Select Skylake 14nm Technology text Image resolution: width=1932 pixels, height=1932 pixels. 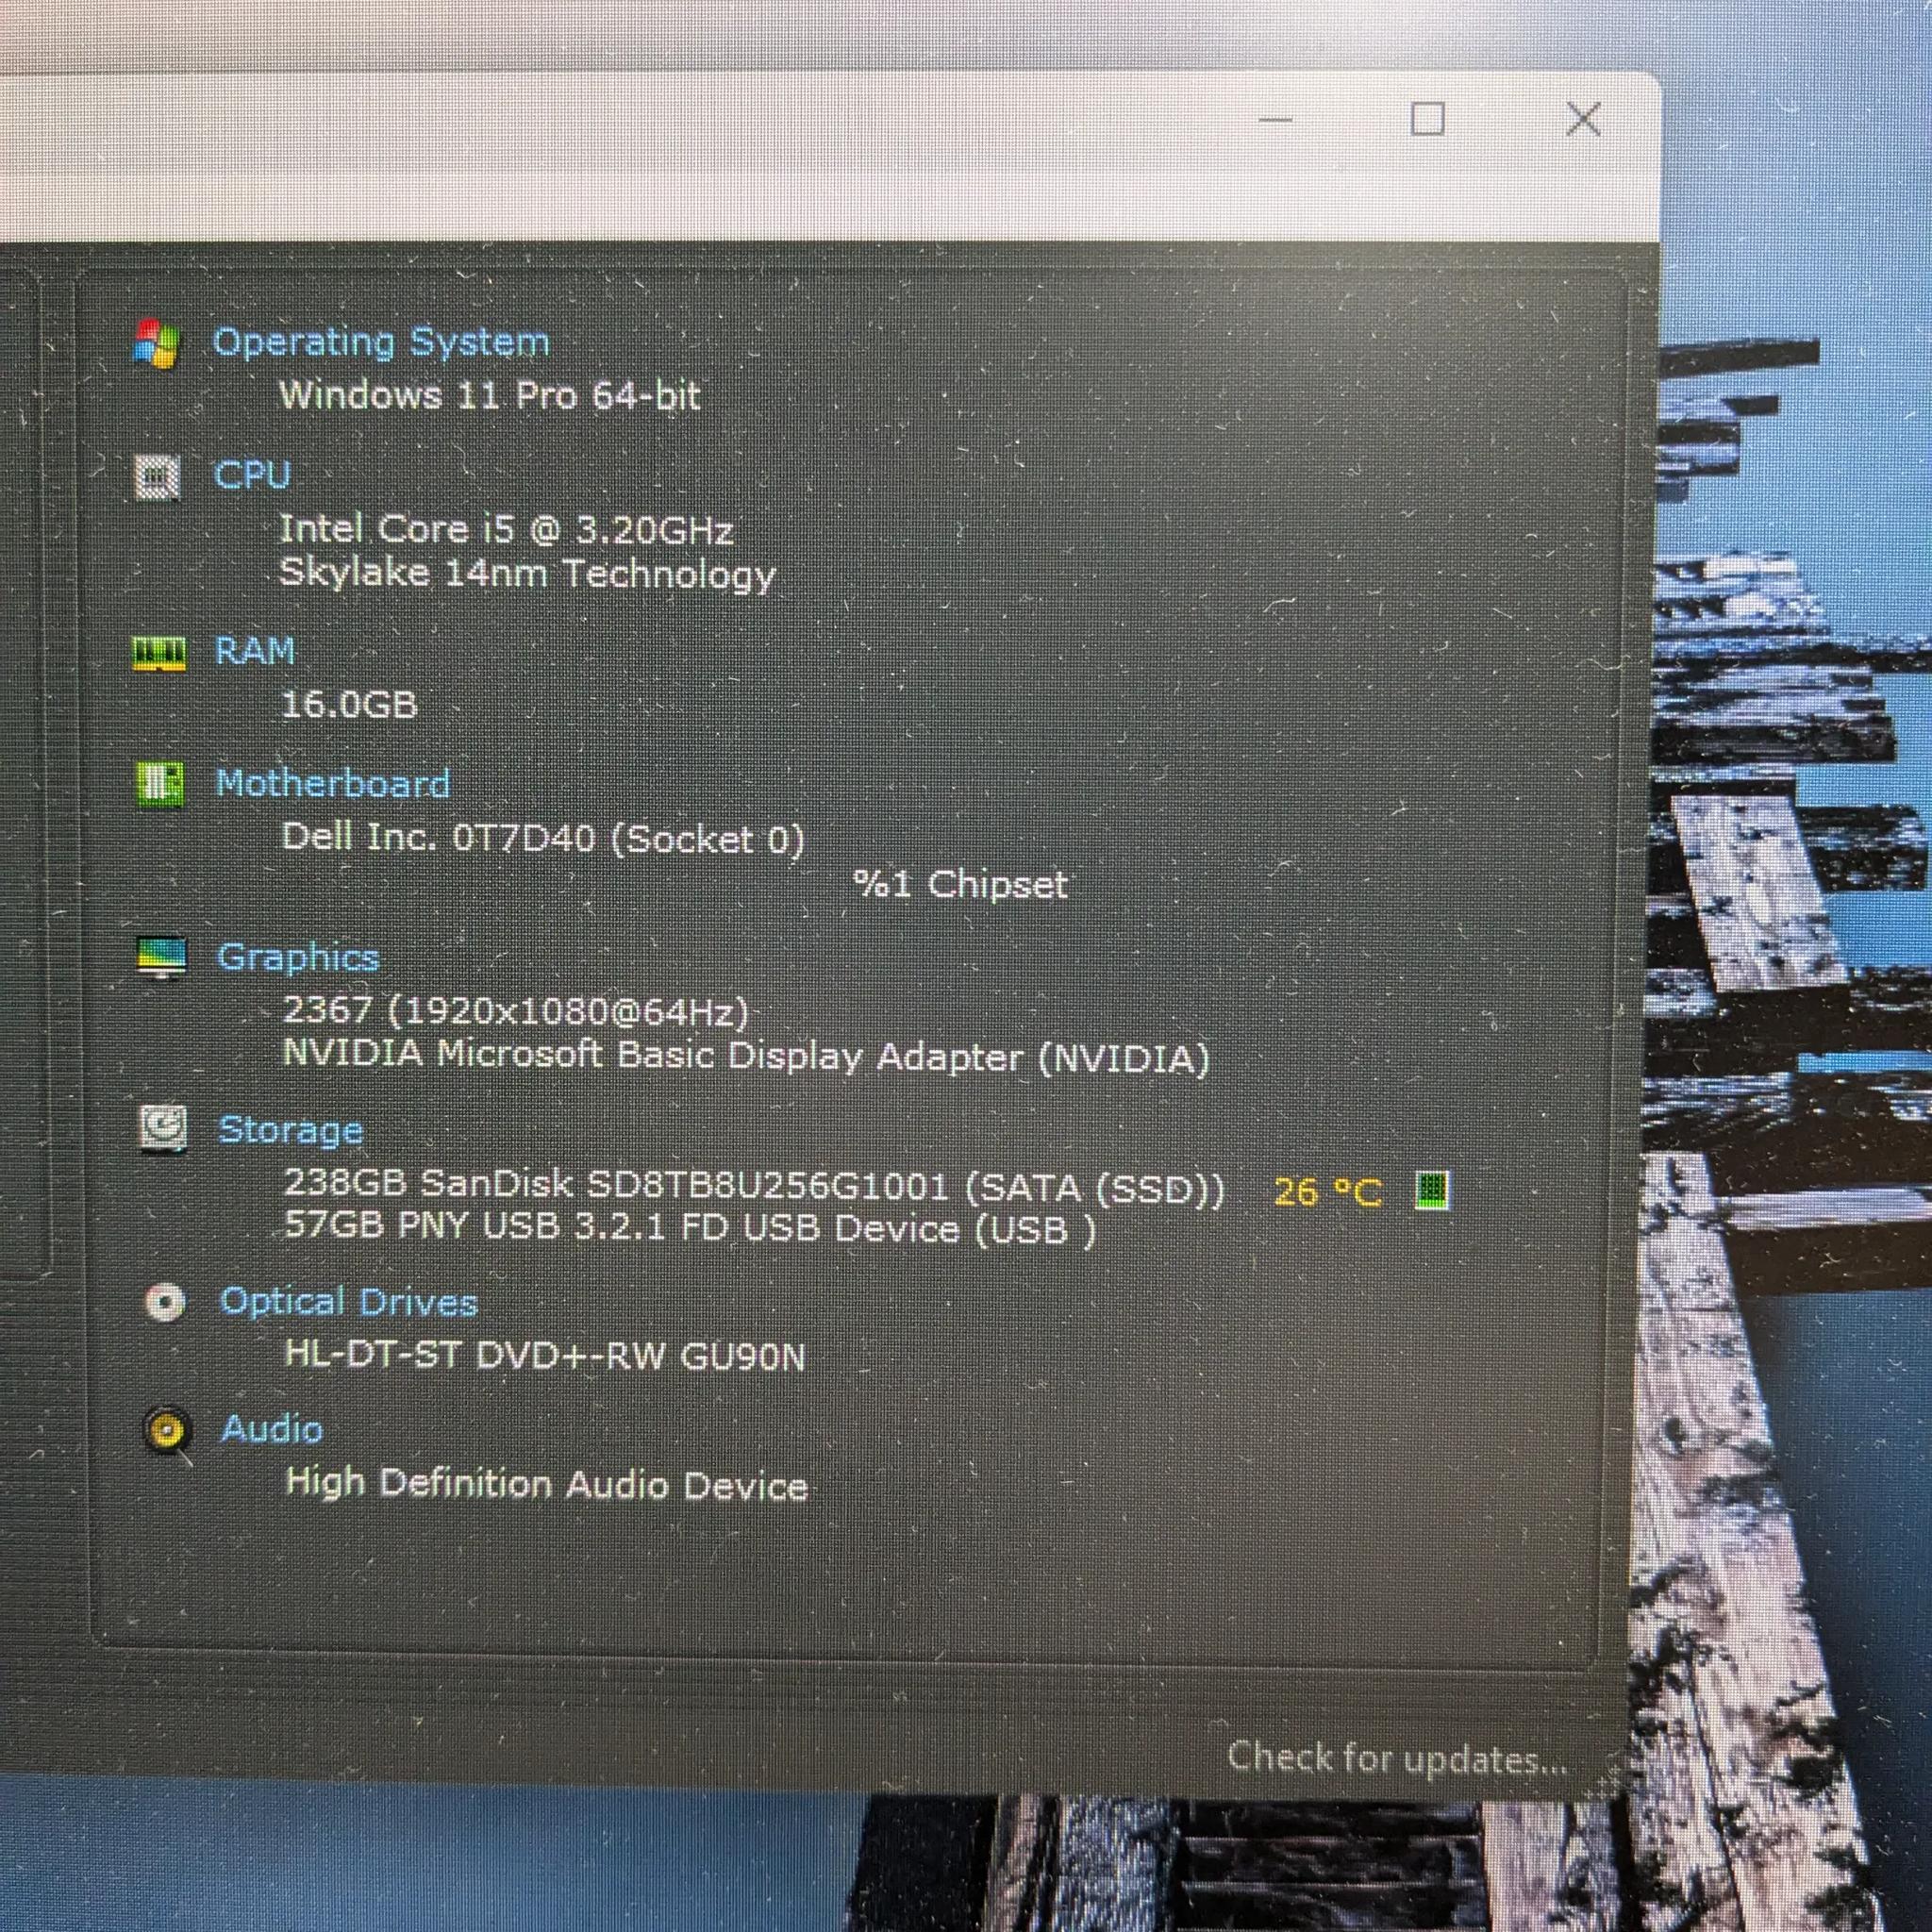coord(527,574)
